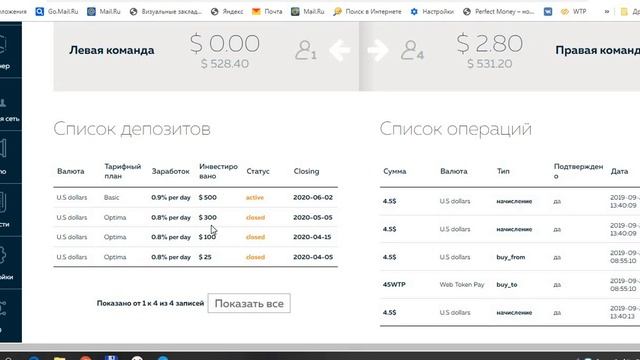Click the Правая команда label
This screenshot has width=640, height=360.
(598, 50)
